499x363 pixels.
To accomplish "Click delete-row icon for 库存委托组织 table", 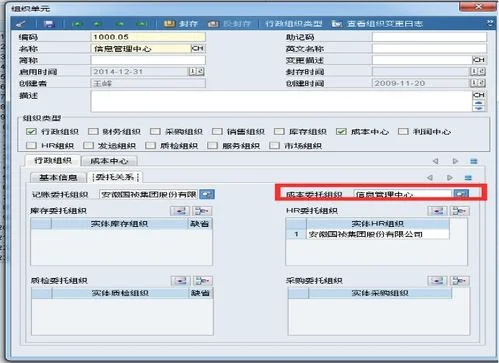I will (202, 211).
